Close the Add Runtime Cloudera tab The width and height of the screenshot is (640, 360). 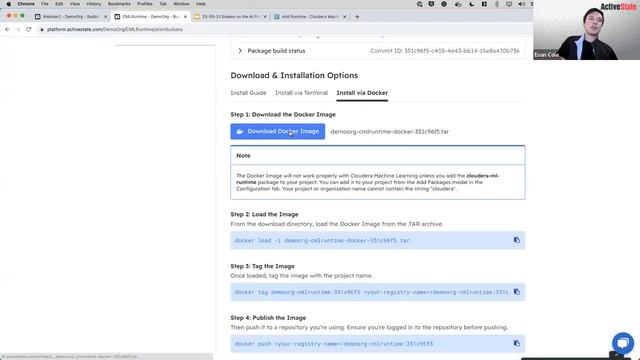(x=344, y=17)
